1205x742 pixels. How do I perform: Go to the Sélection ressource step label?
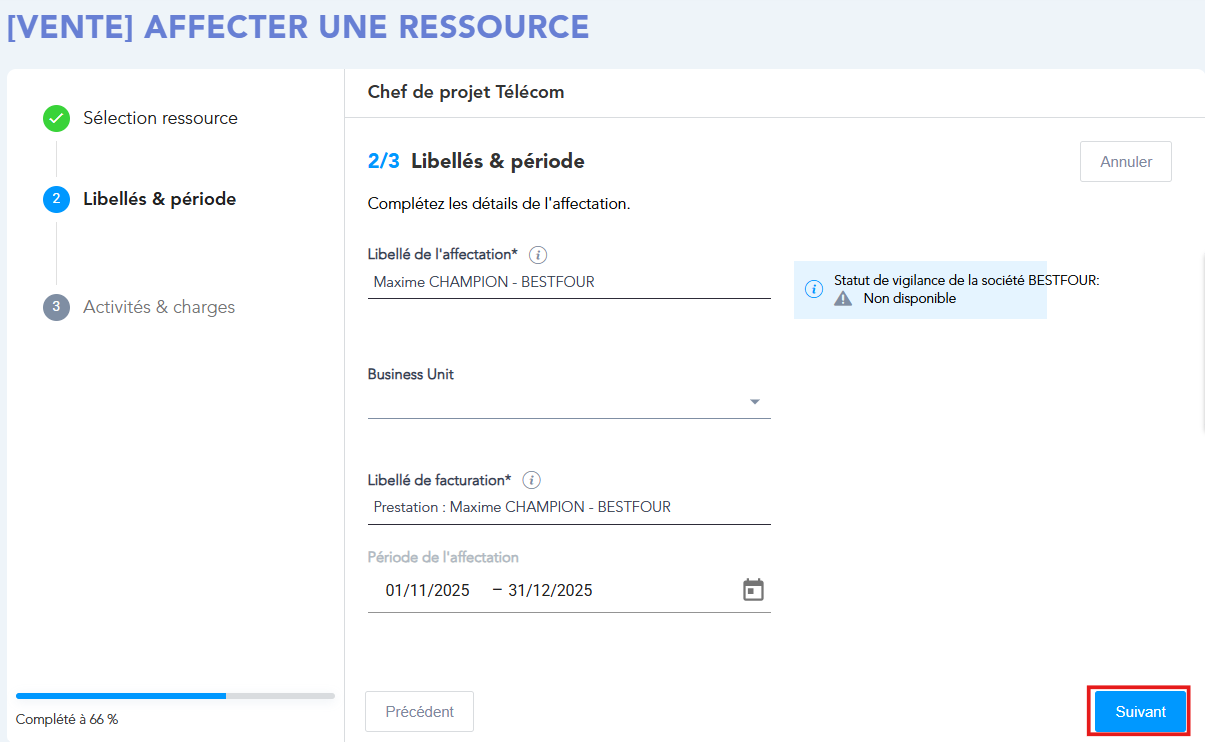coord(160,118)
